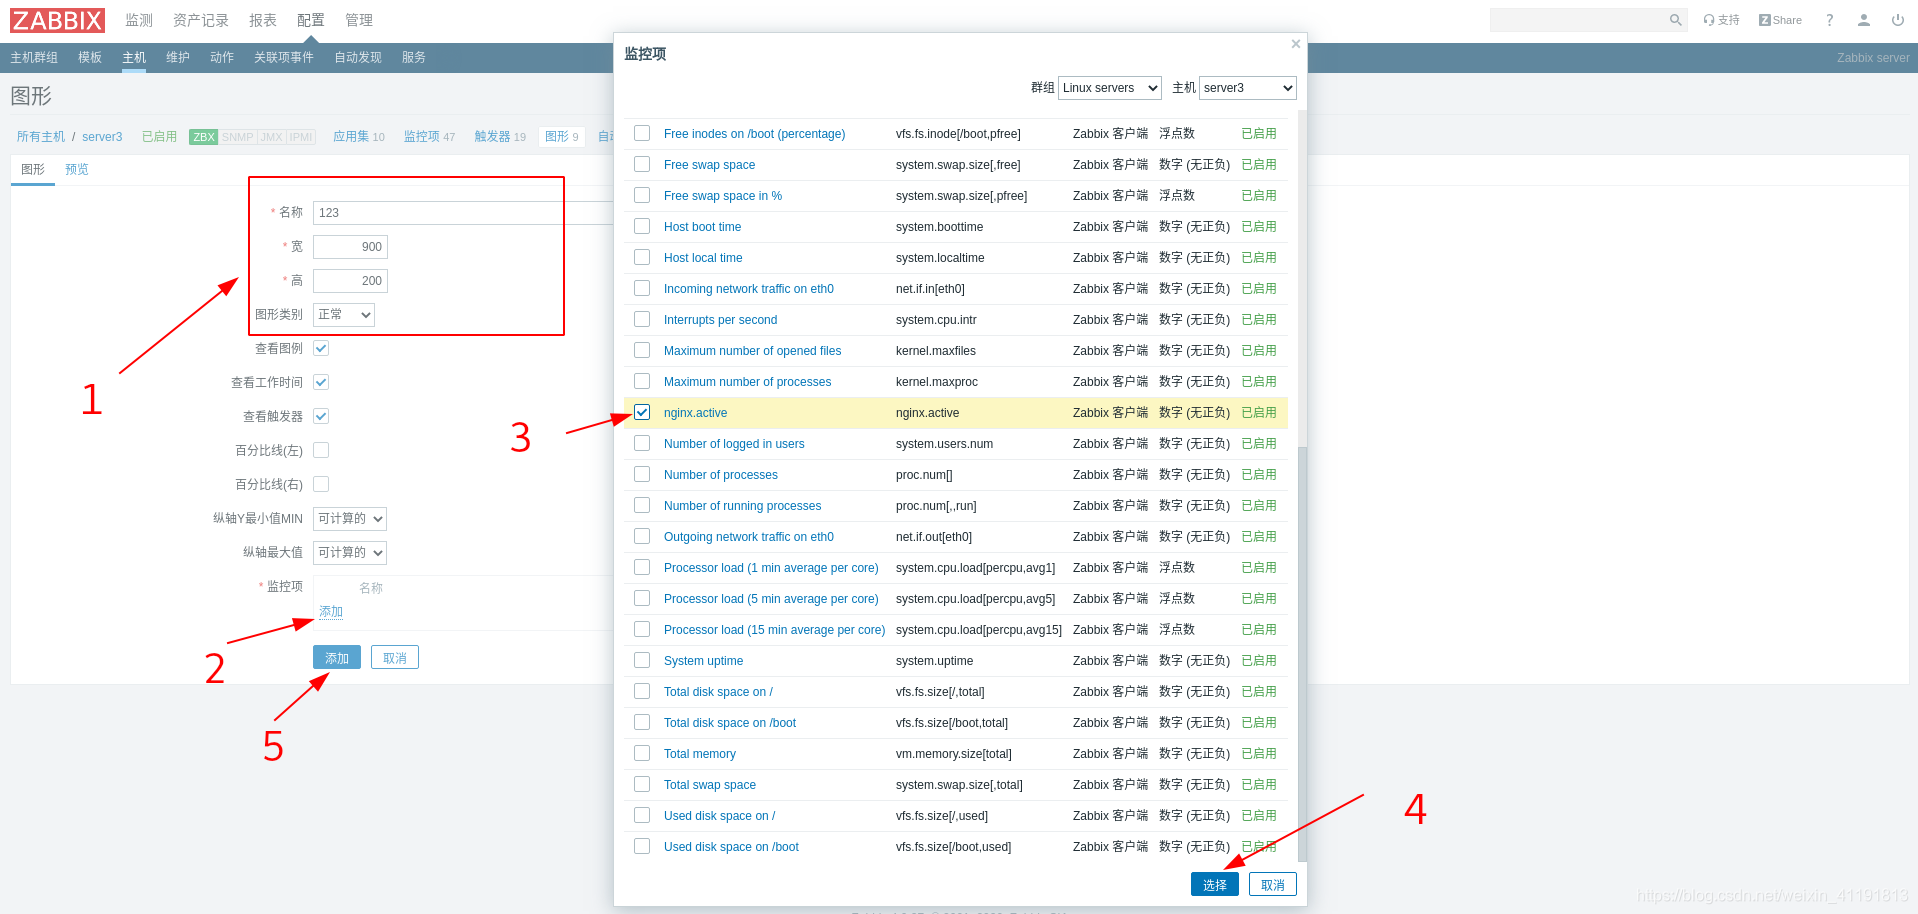The image size is (1918, 914).
Task: Click Free inodes on /boot link
Action: [x=755, y=134]
